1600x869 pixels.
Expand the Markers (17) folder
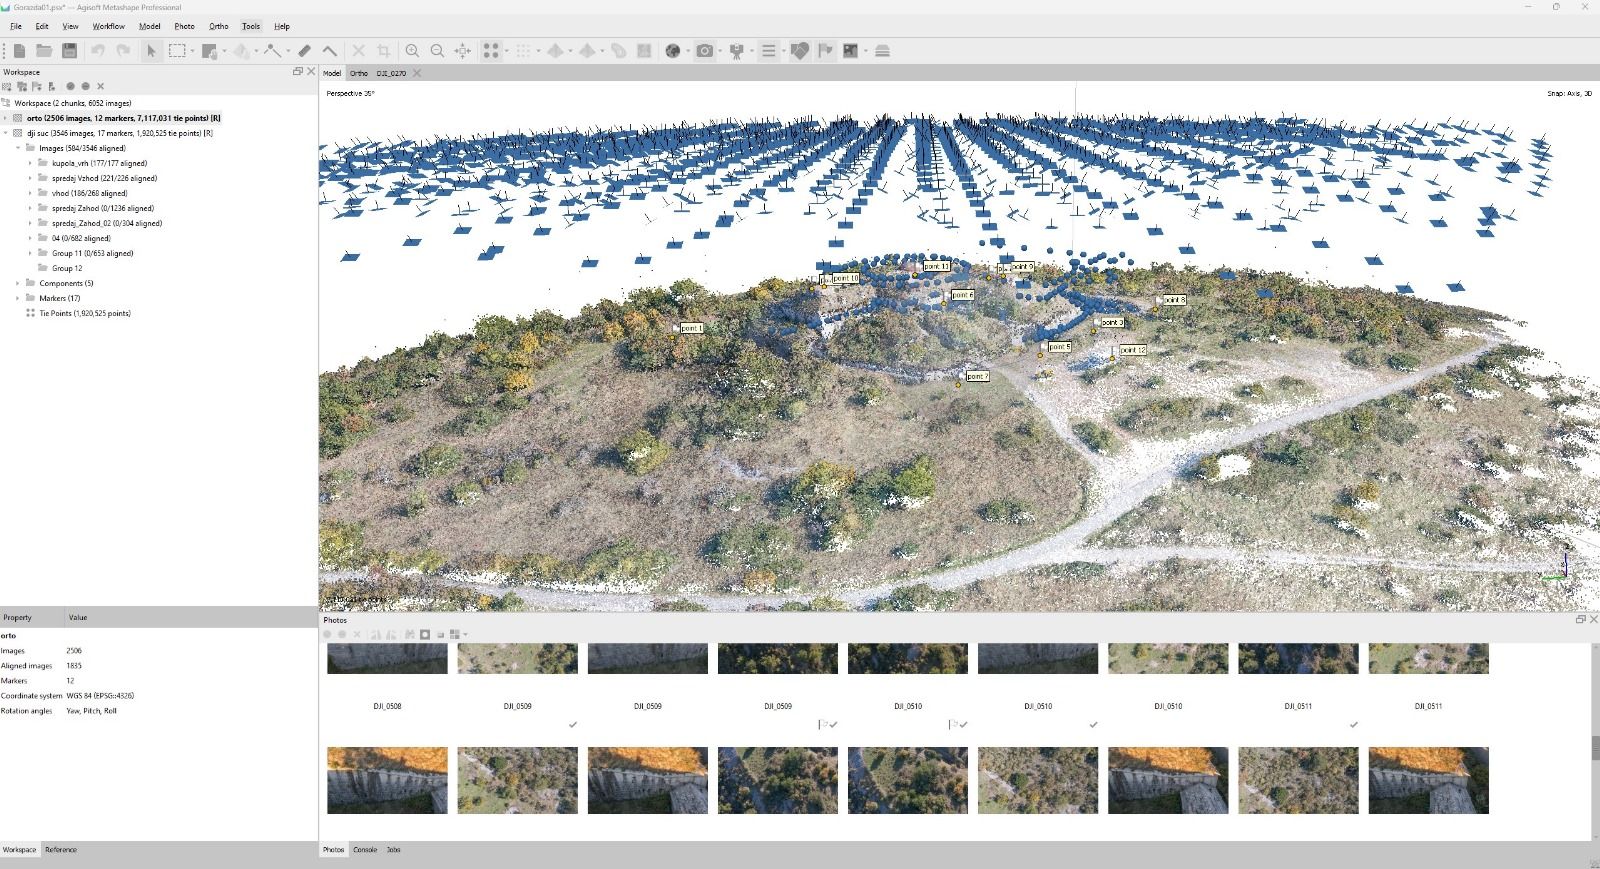pos(18,298)
